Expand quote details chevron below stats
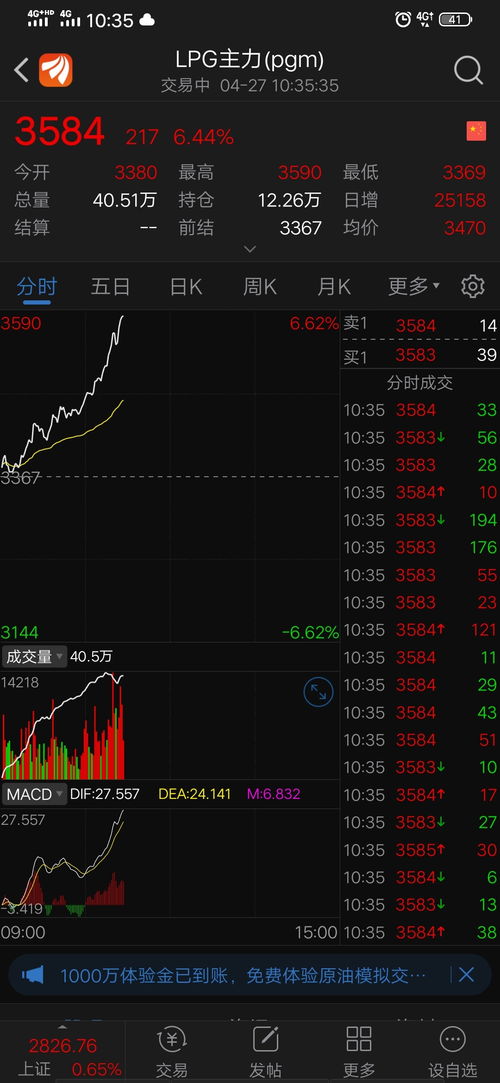Image resolution: width=500 pixels, height=1083 pixels. 250,249
